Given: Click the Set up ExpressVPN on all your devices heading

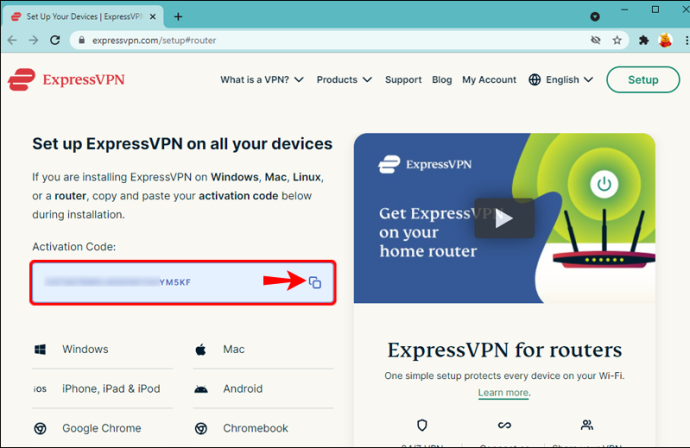Looking at the screenshot, I should [x=182, y=144].
